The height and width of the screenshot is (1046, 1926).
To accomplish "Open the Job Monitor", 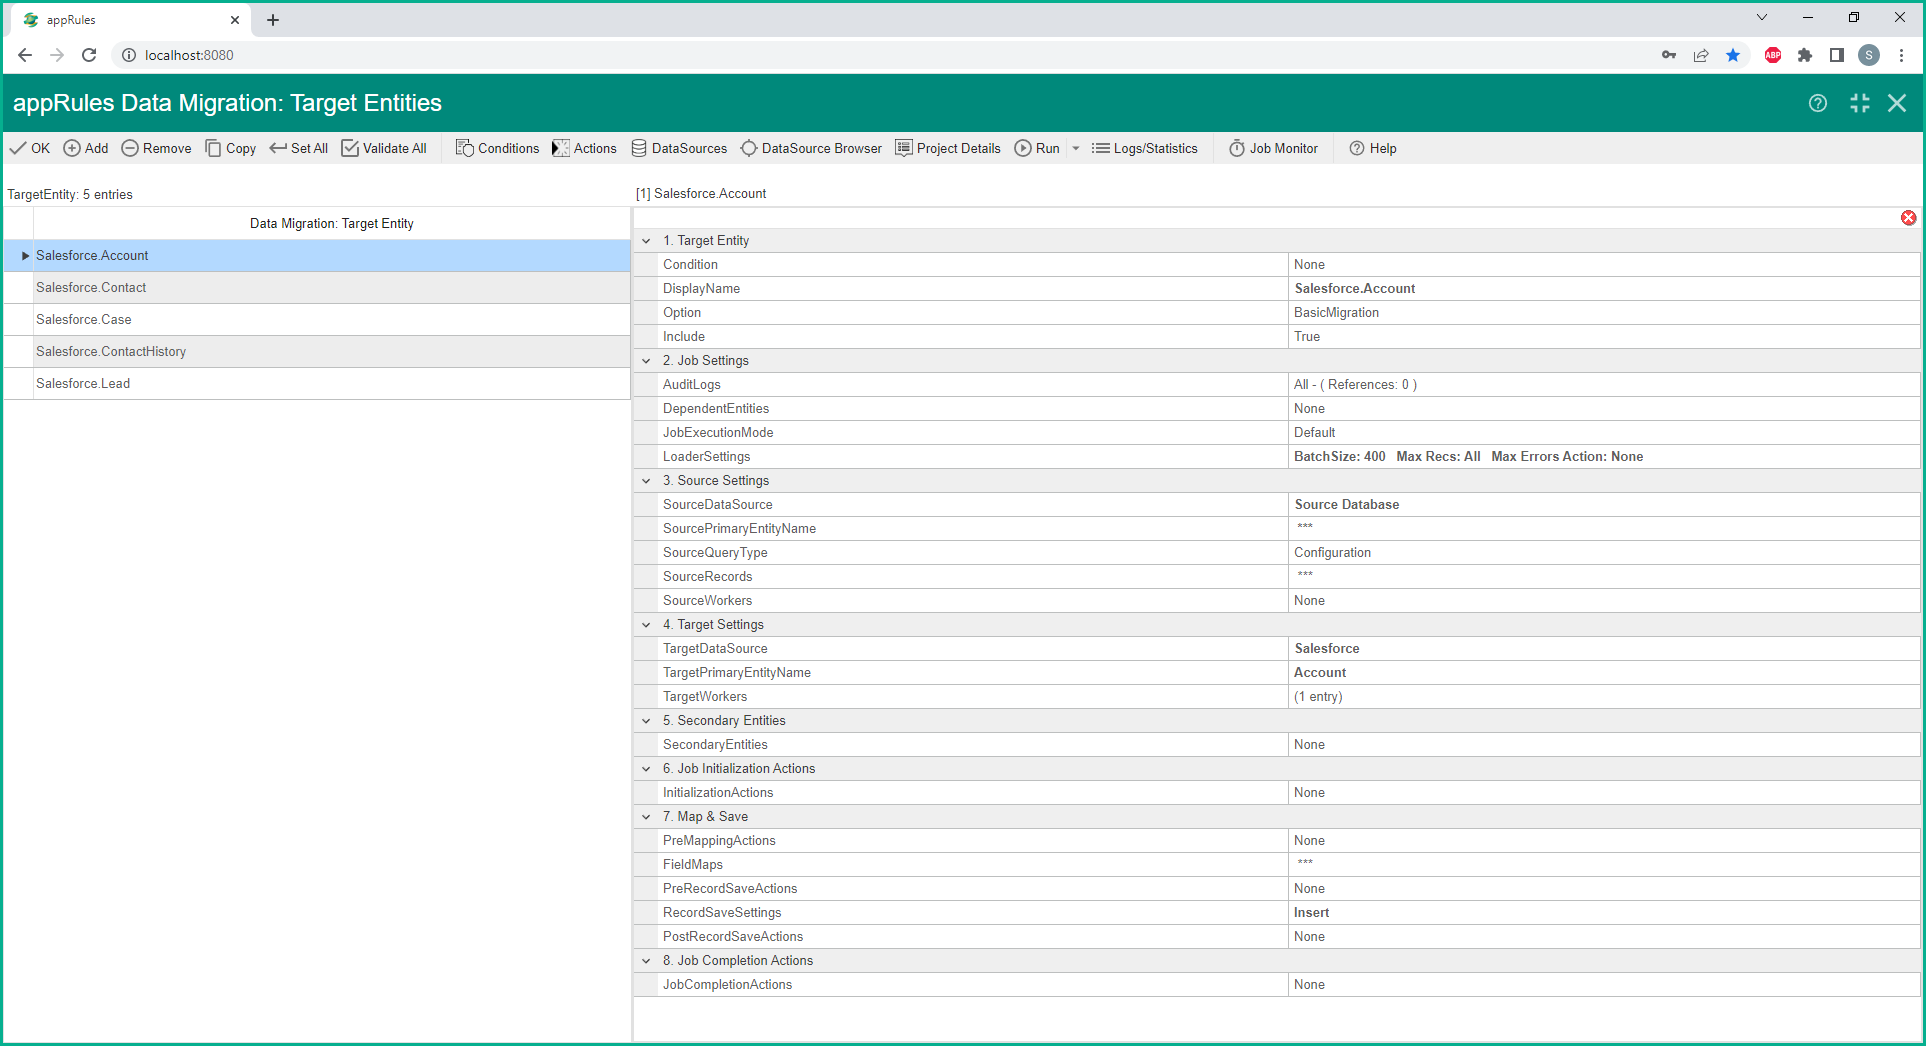I will [1273, 148].
